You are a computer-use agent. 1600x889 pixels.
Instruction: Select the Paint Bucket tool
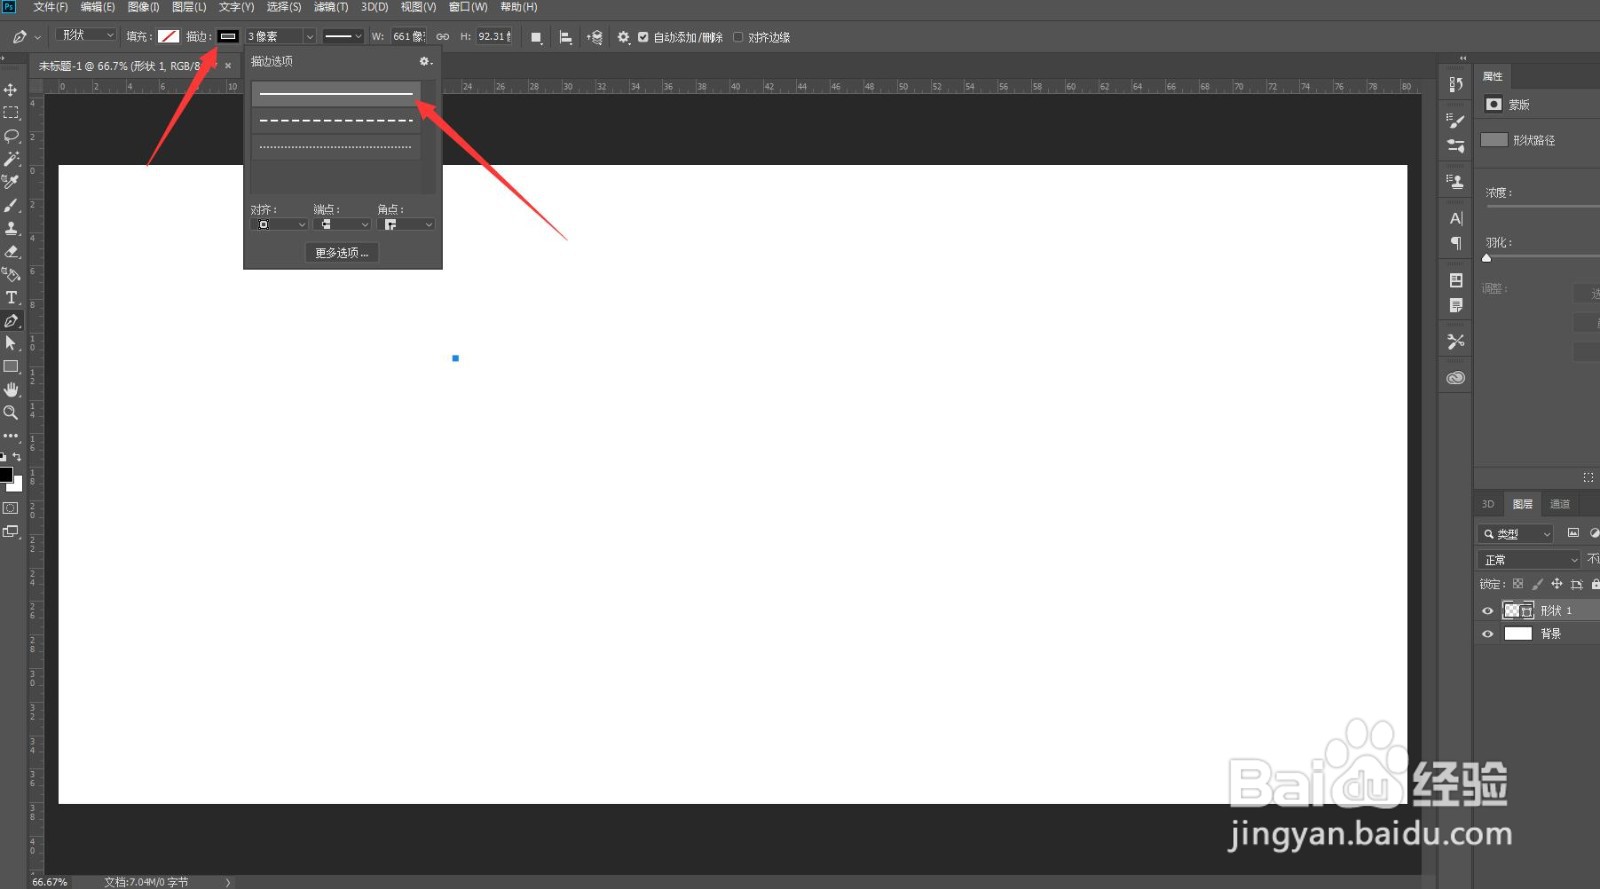point(11,274)
